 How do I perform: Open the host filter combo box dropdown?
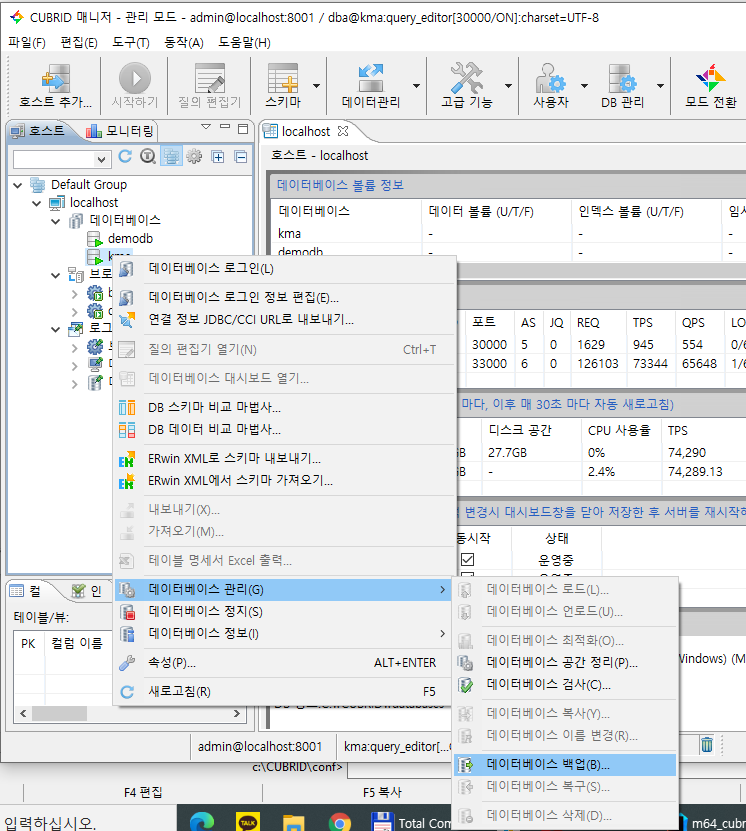pos(101,159)
